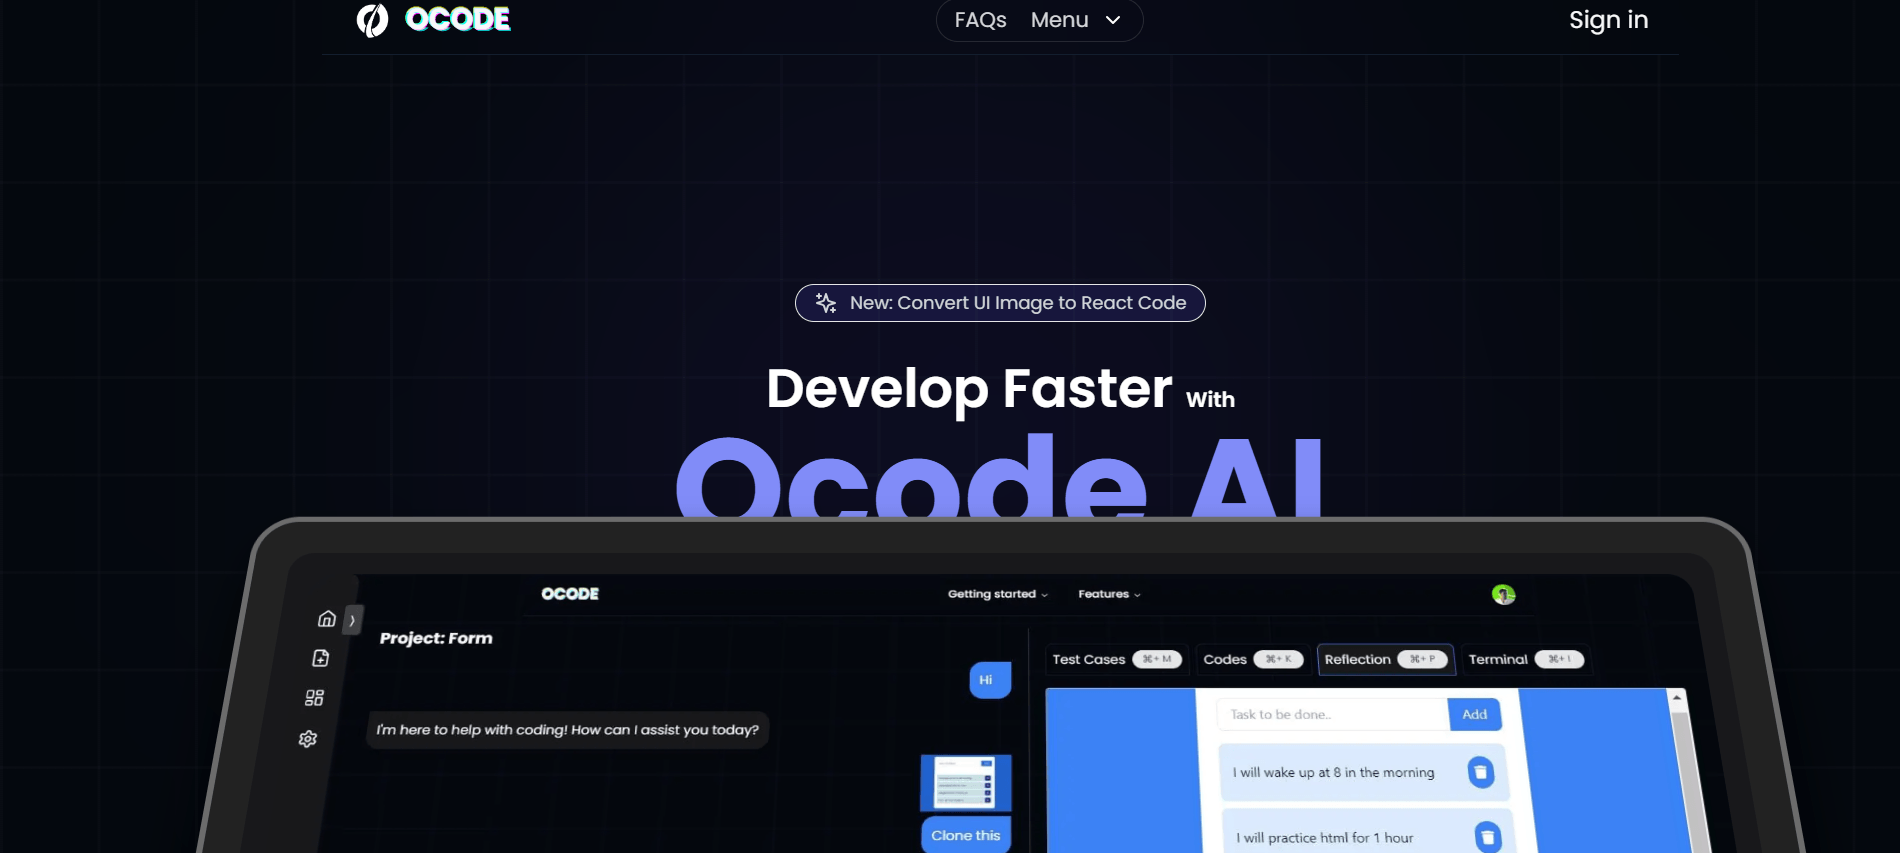Click the Ocode leaf logo icon
1900x853 pixels.
[x=372, y=20]
